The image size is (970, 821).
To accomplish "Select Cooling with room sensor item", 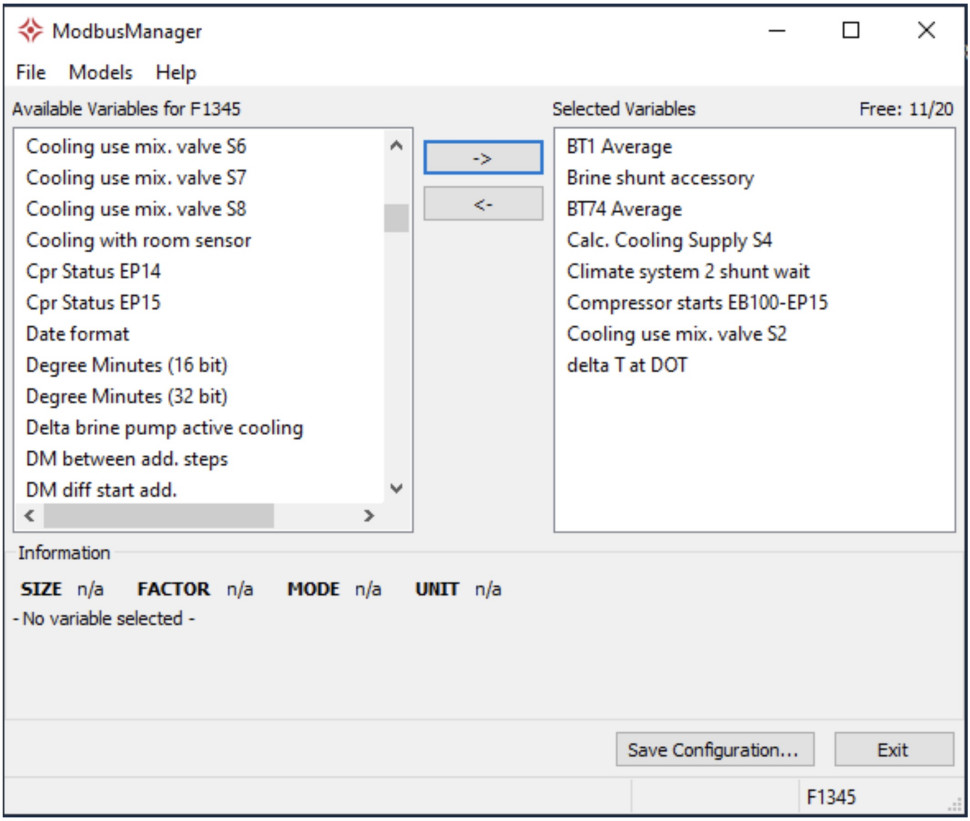I will pos(139,240).
